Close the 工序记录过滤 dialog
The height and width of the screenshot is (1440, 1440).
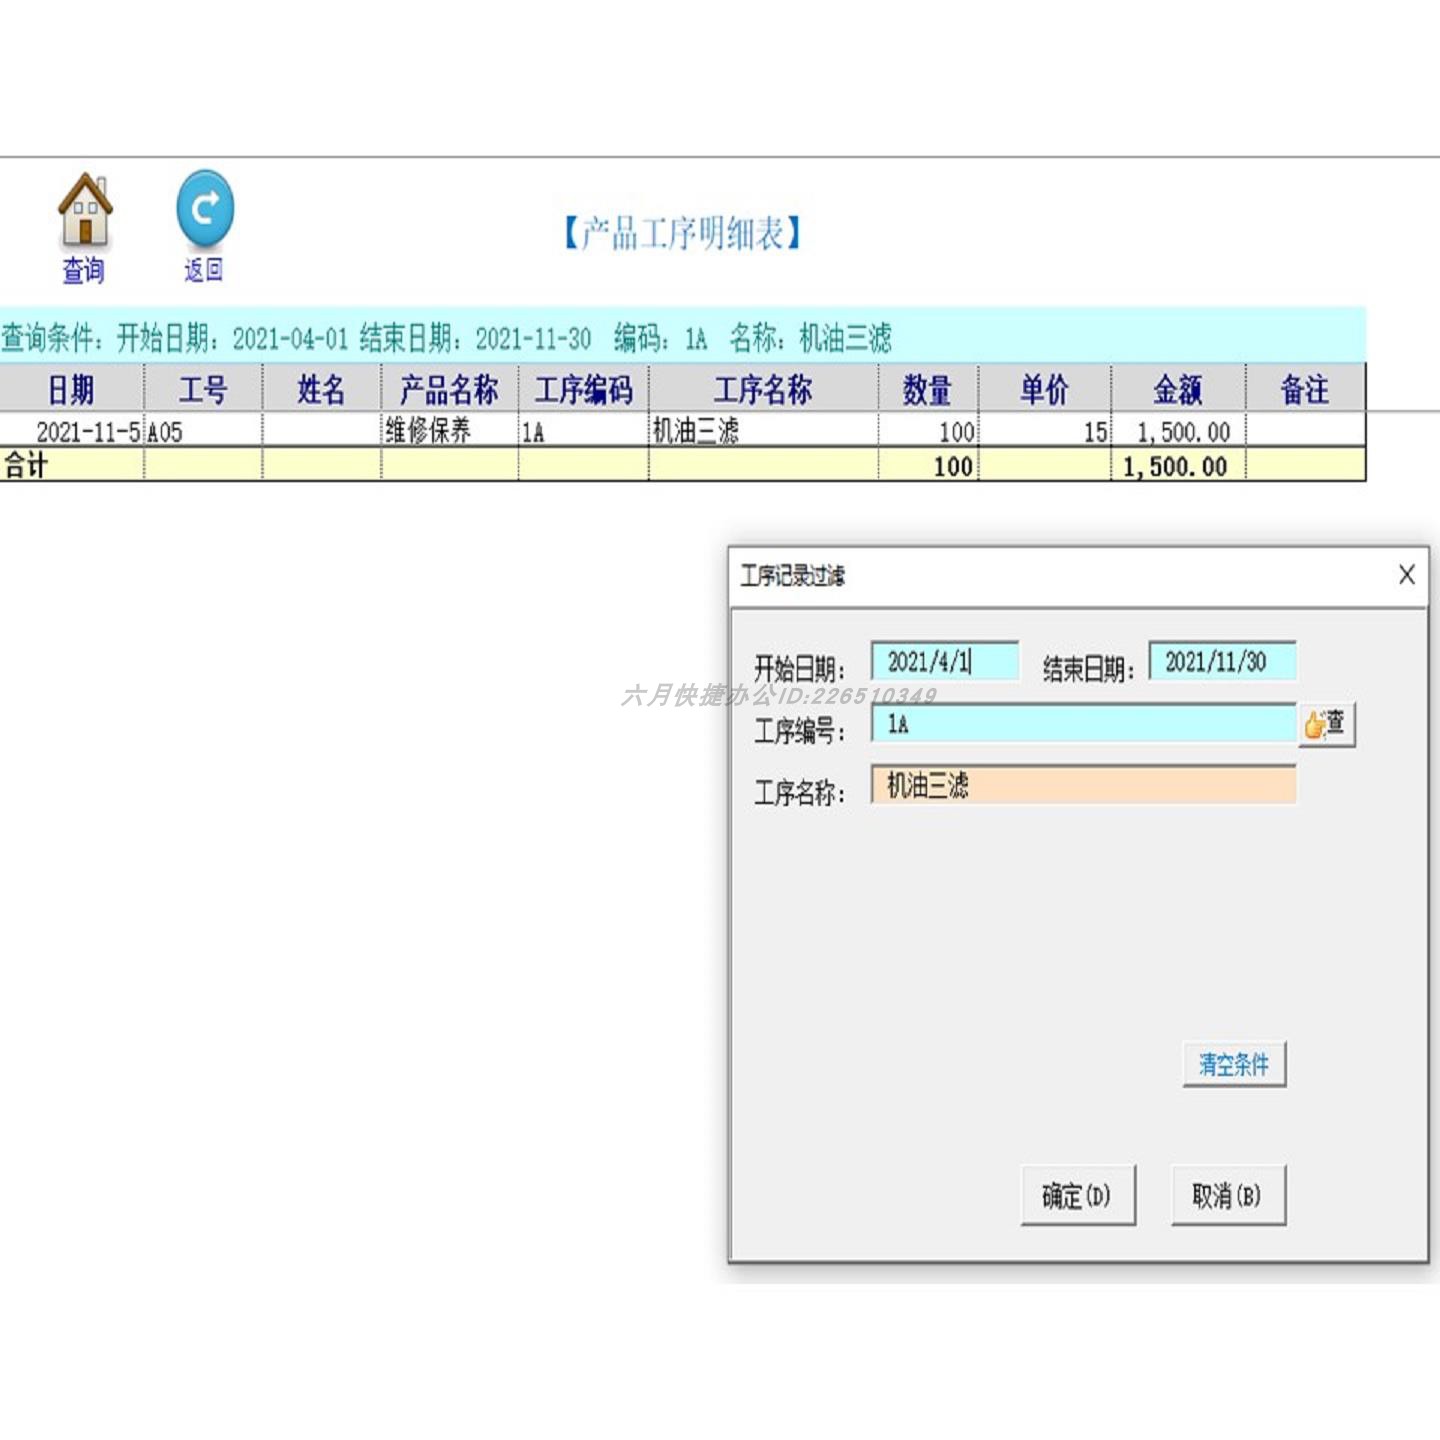[x=1406, y=575]
